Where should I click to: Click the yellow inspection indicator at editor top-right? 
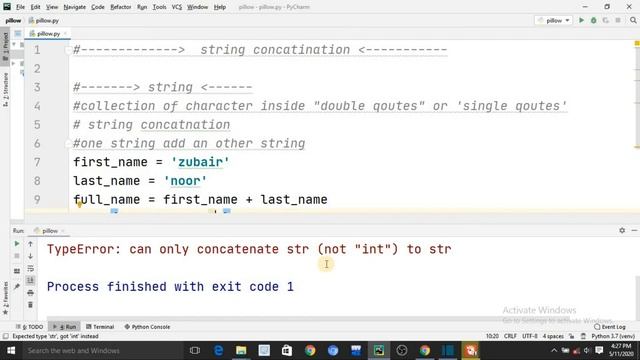(637, 43)
